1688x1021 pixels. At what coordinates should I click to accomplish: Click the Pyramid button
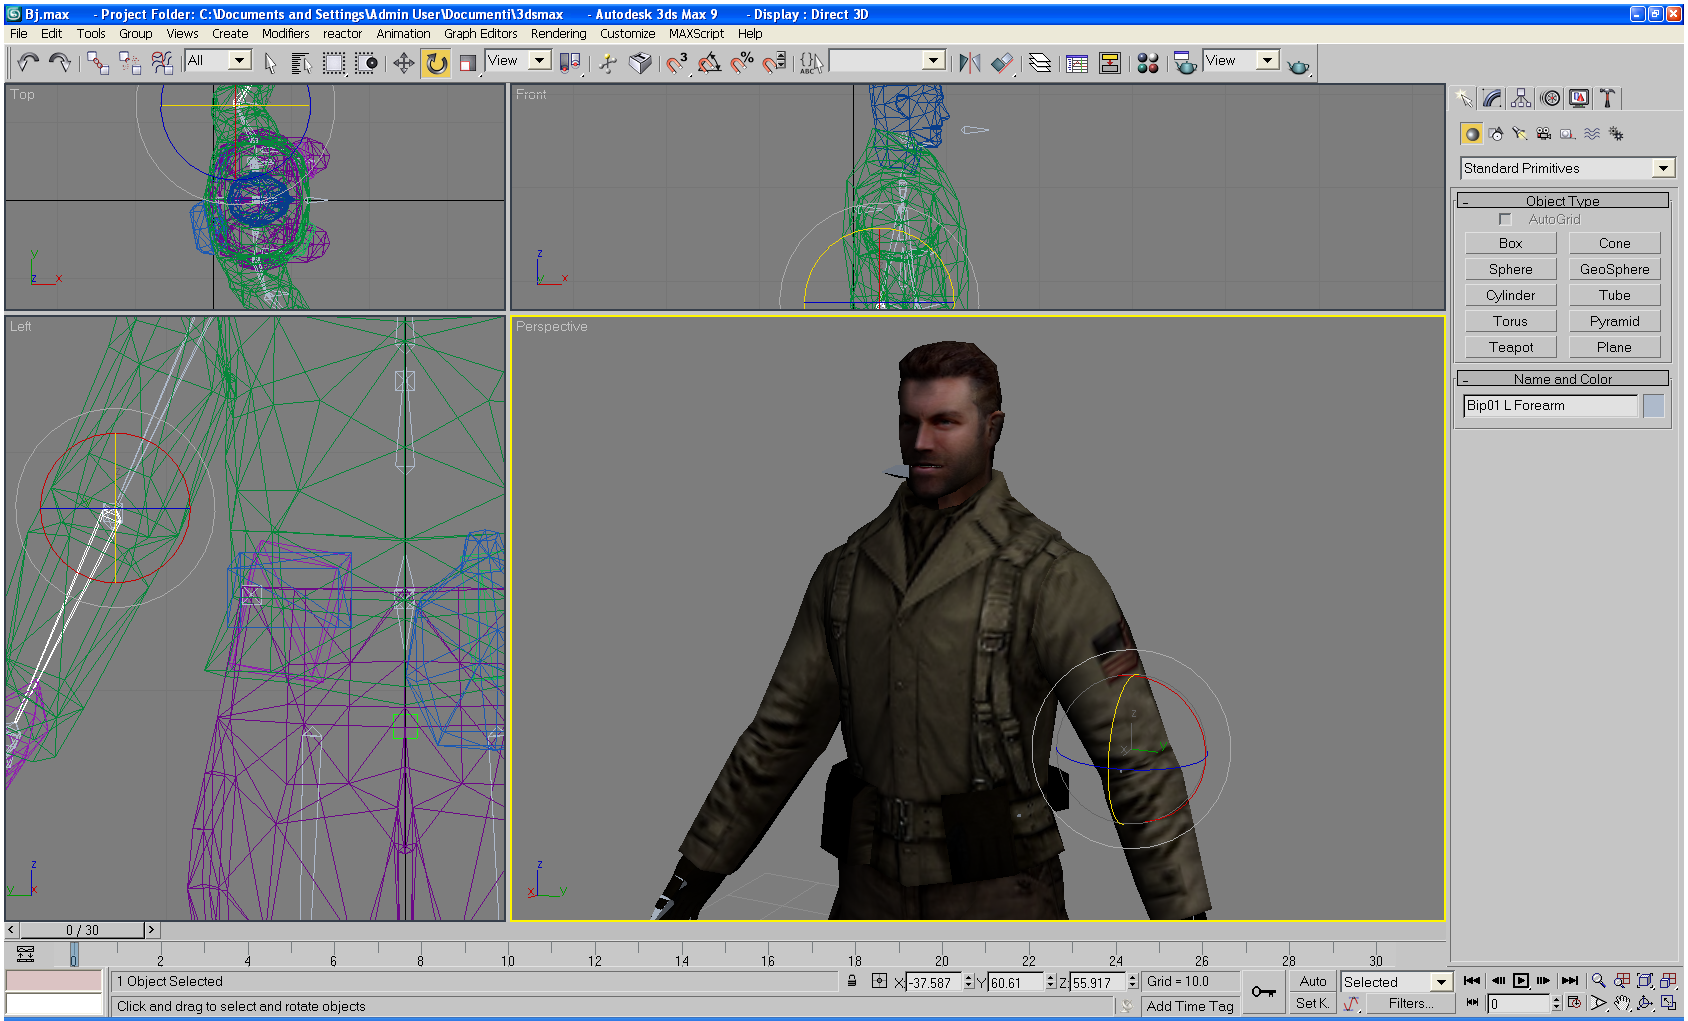click(1614, 321)
